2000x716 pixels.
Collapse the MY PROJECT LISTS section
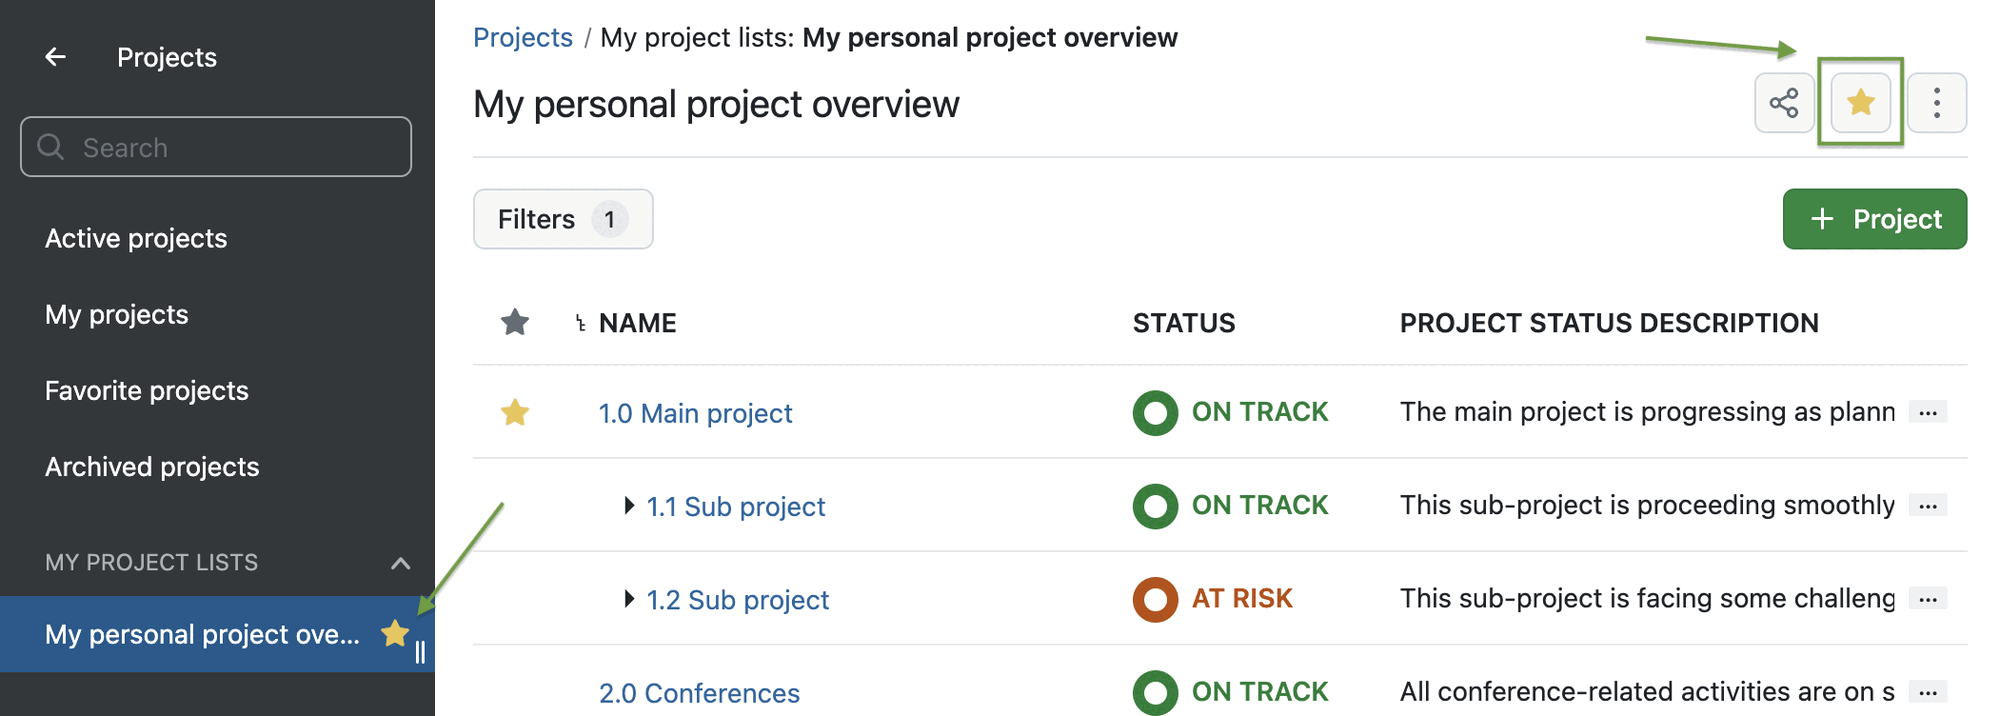(x=400, y=562)
